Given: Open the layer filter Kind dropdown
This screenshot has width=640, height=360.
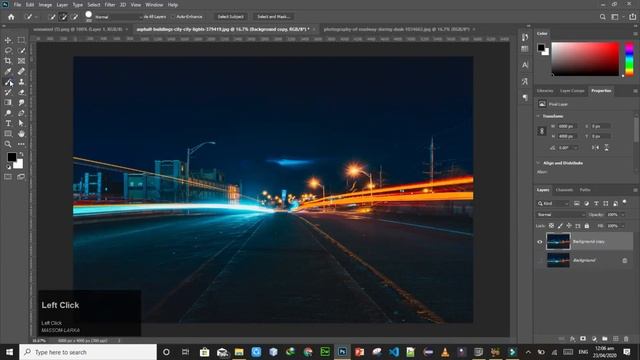Looking at the screenshot, I should click(x=553, y=203).
